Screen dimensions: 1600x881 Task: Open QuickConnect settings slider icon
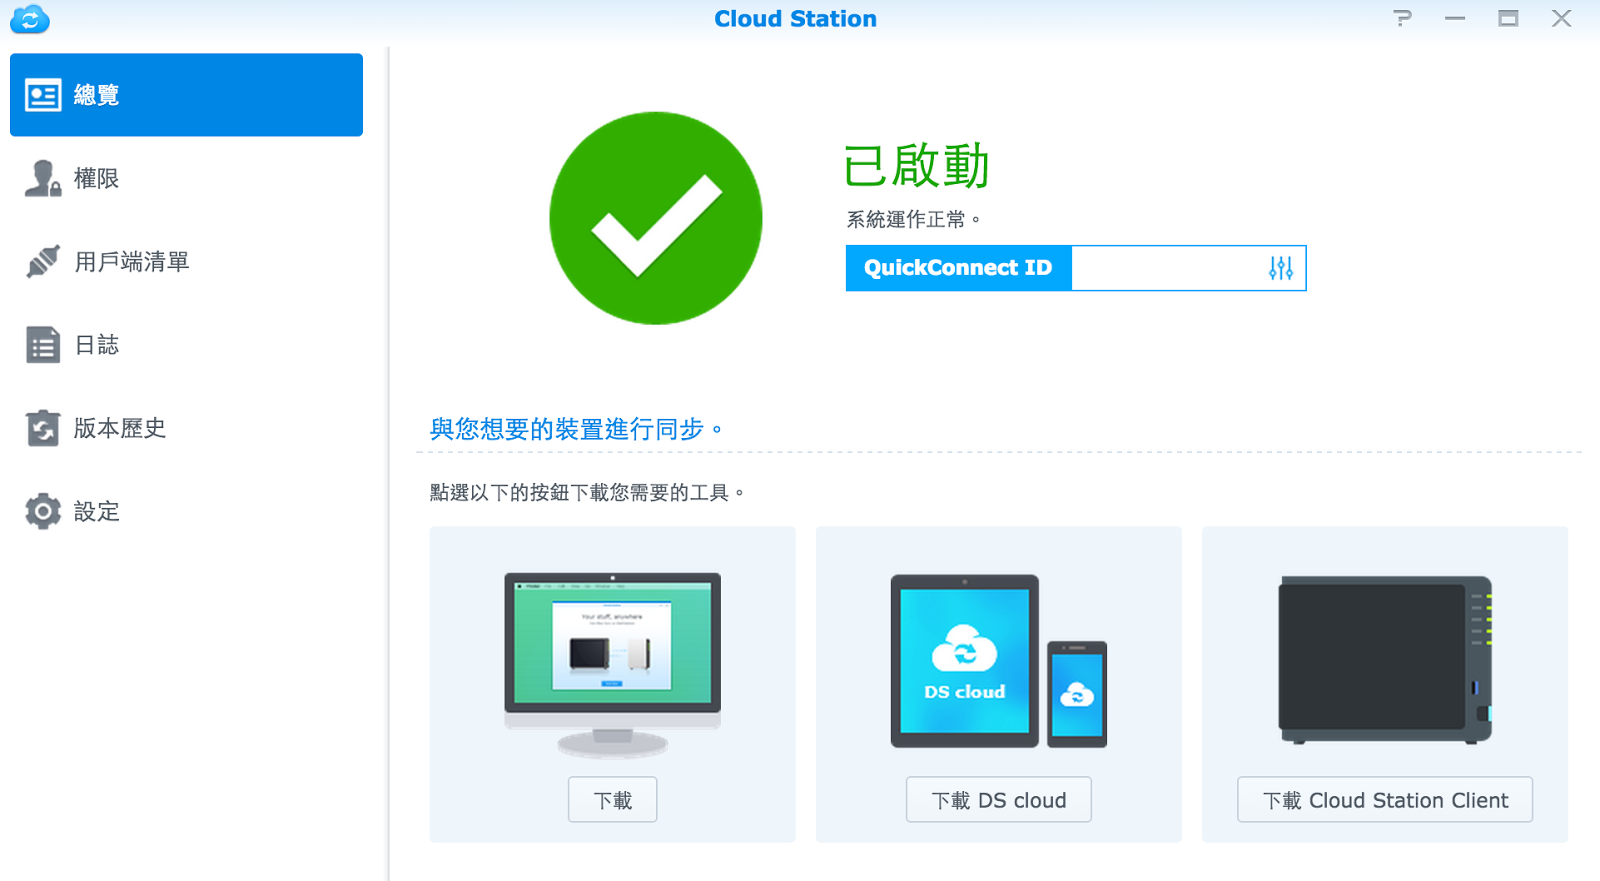pyautogui.click(x=1281, y=268)
